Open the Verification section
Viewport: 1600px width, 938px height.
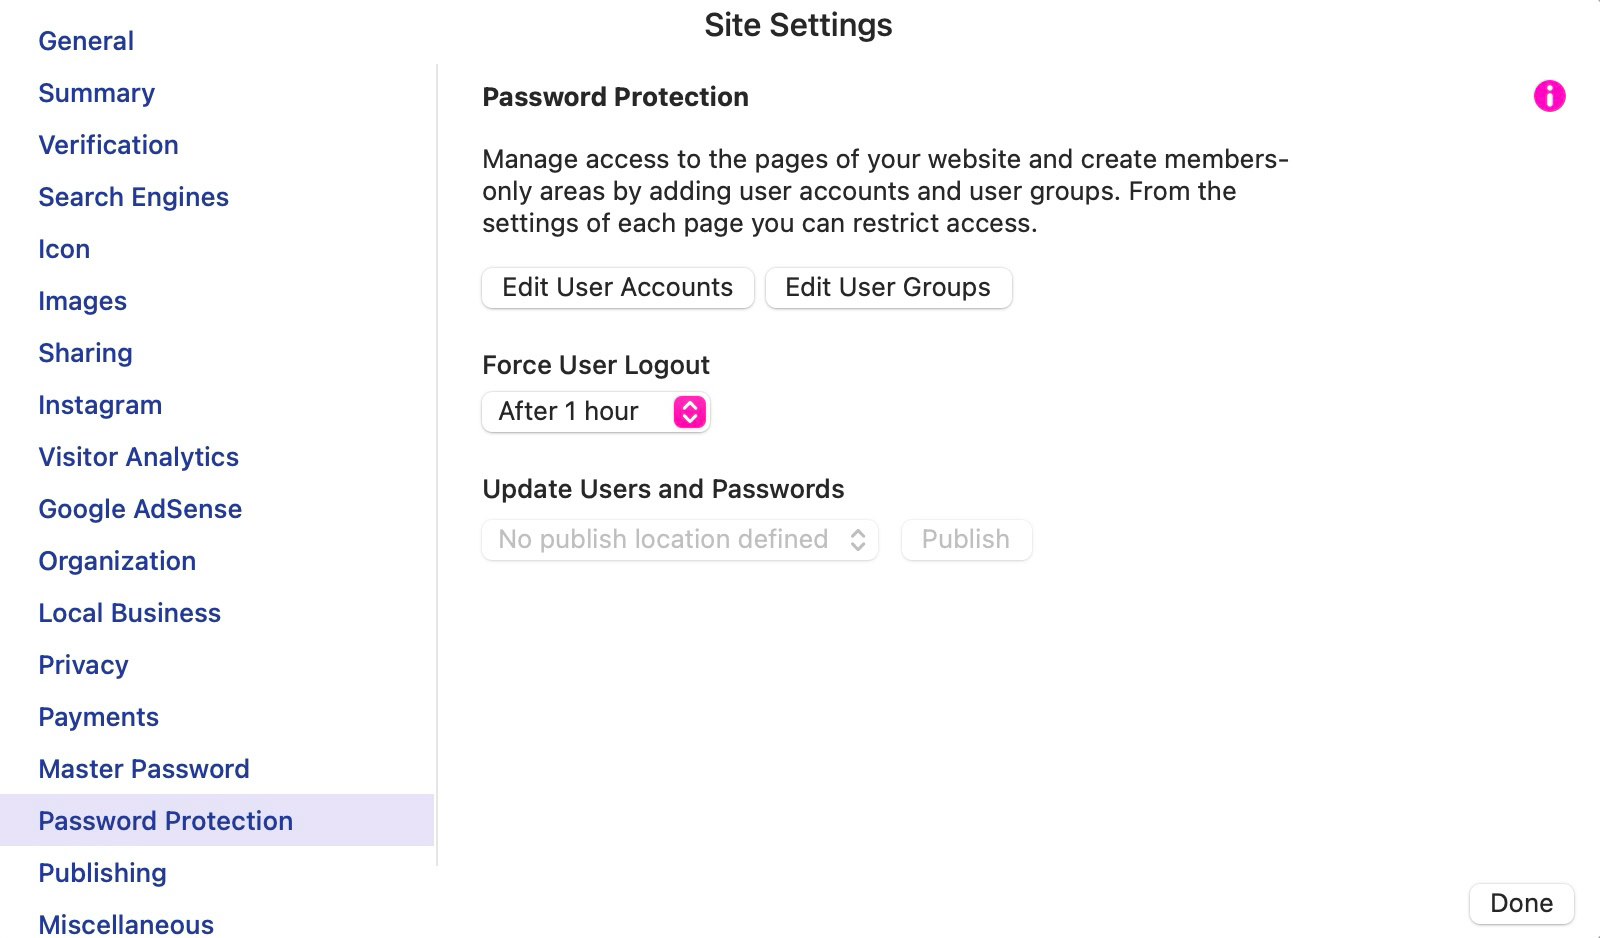click(108, 145)
